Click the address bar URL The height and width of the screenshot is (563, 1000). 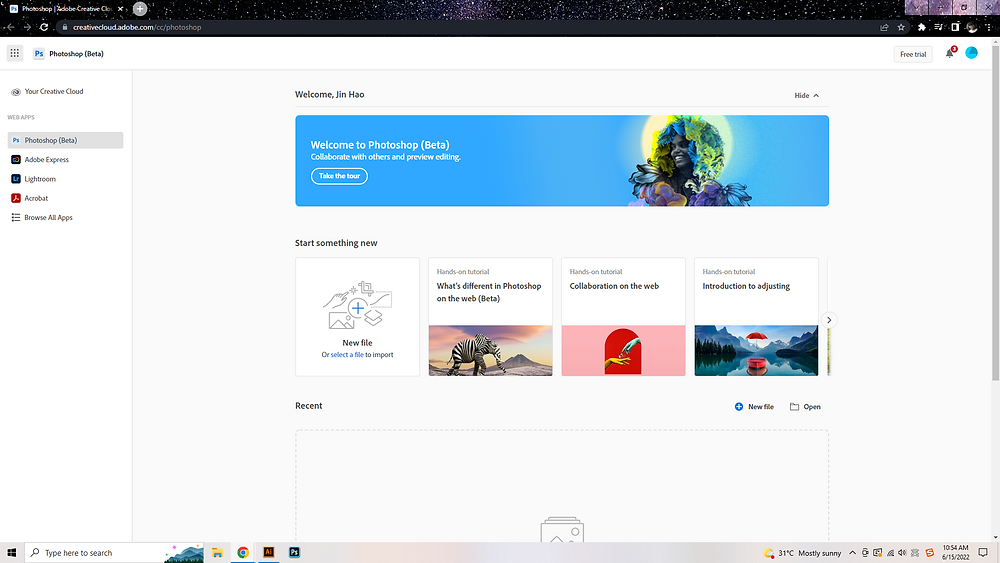pos(137,27)
